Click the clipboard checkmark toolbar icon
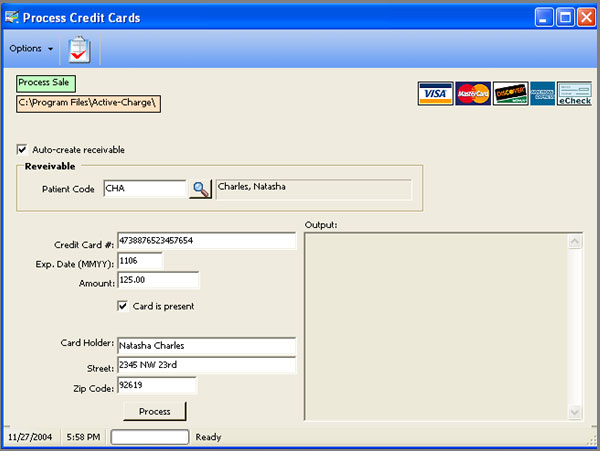The height and width of the screenshot is (451, 600). point(78,49)
